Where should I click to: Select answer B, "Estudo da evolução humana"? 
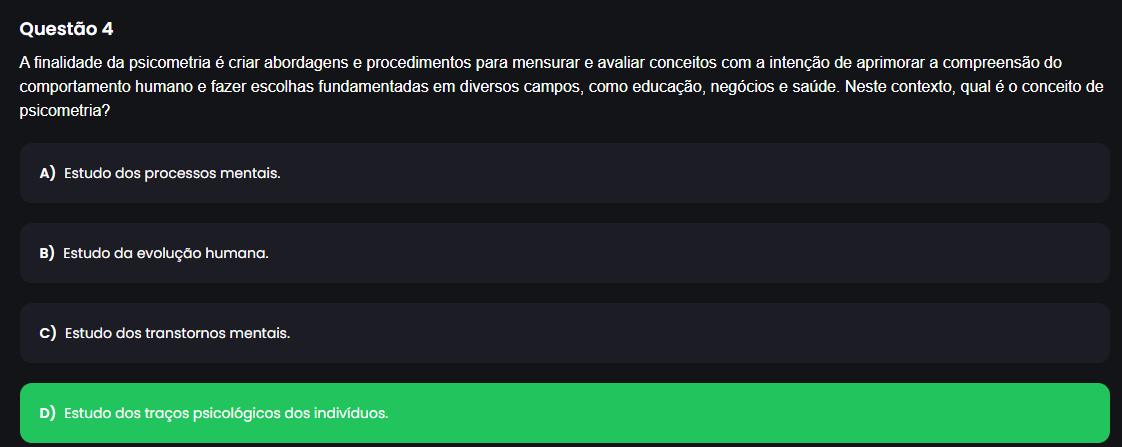point(166,253)
